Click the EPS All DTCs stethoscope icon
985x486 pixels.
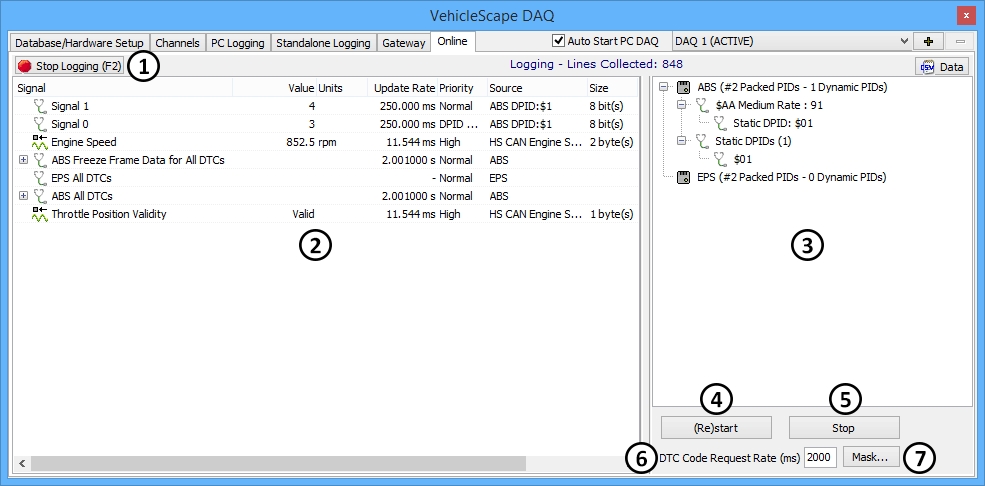point(40,178)
